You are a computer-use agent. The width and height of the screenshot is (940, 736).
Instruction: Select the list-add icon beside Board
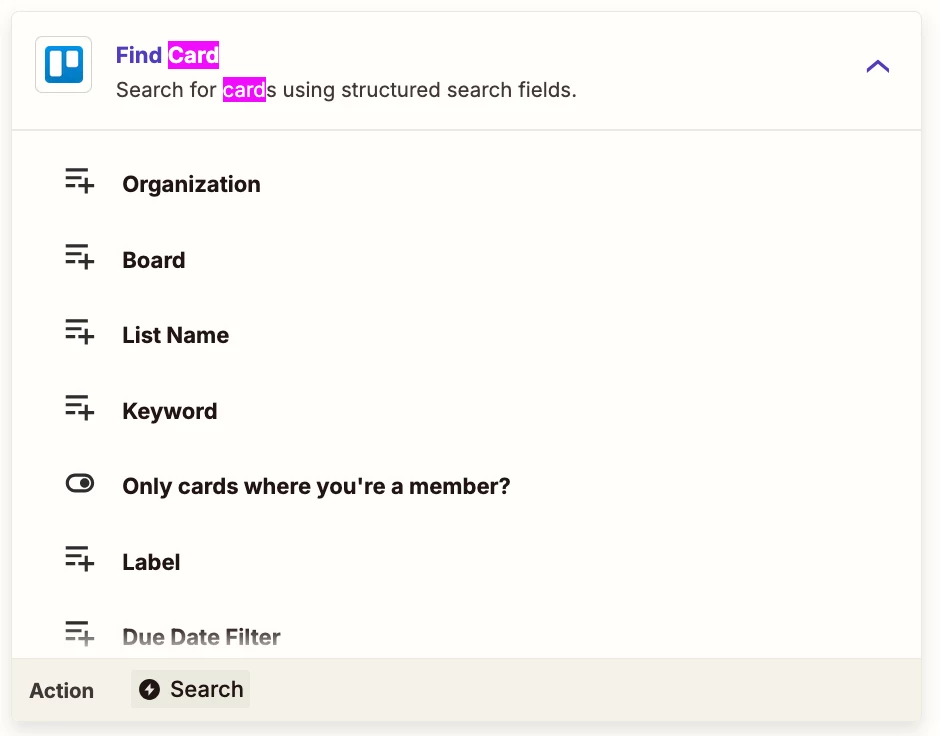click(x=80, y=257)
